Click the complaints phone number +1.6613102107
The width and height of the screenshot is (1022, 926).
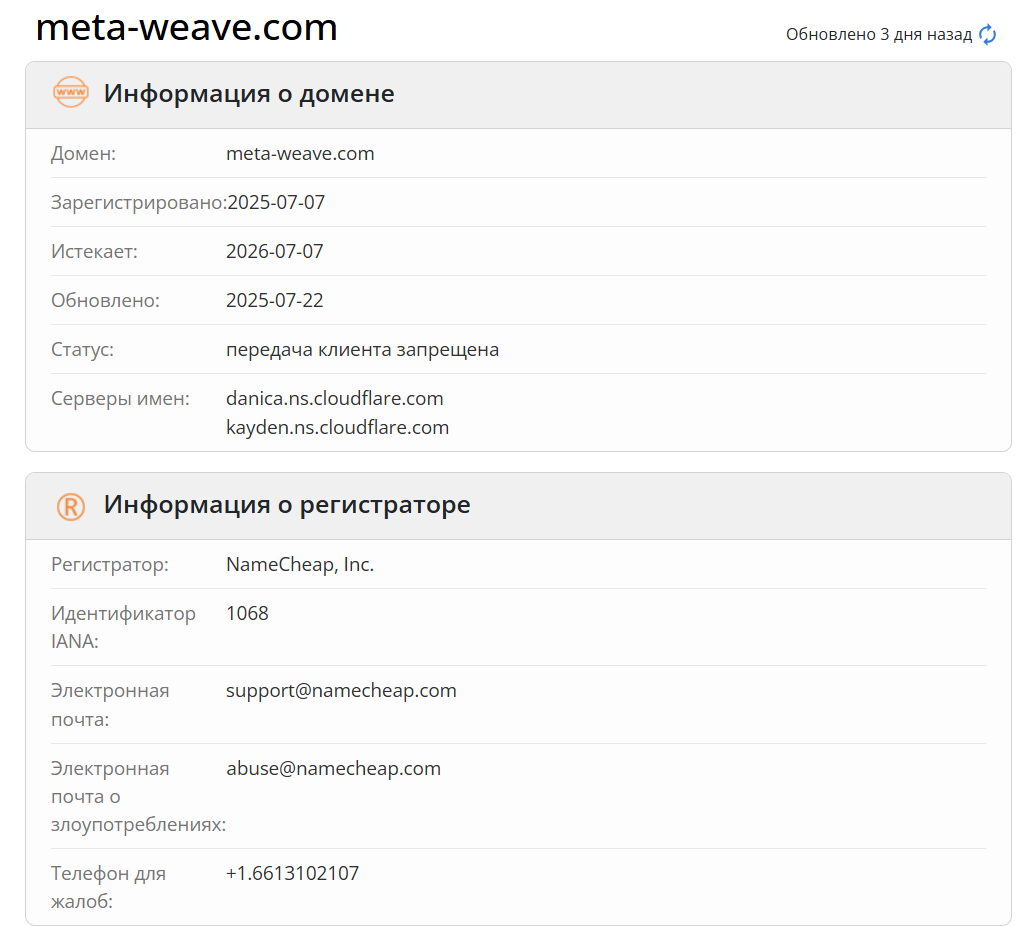[x=292, y=874]
